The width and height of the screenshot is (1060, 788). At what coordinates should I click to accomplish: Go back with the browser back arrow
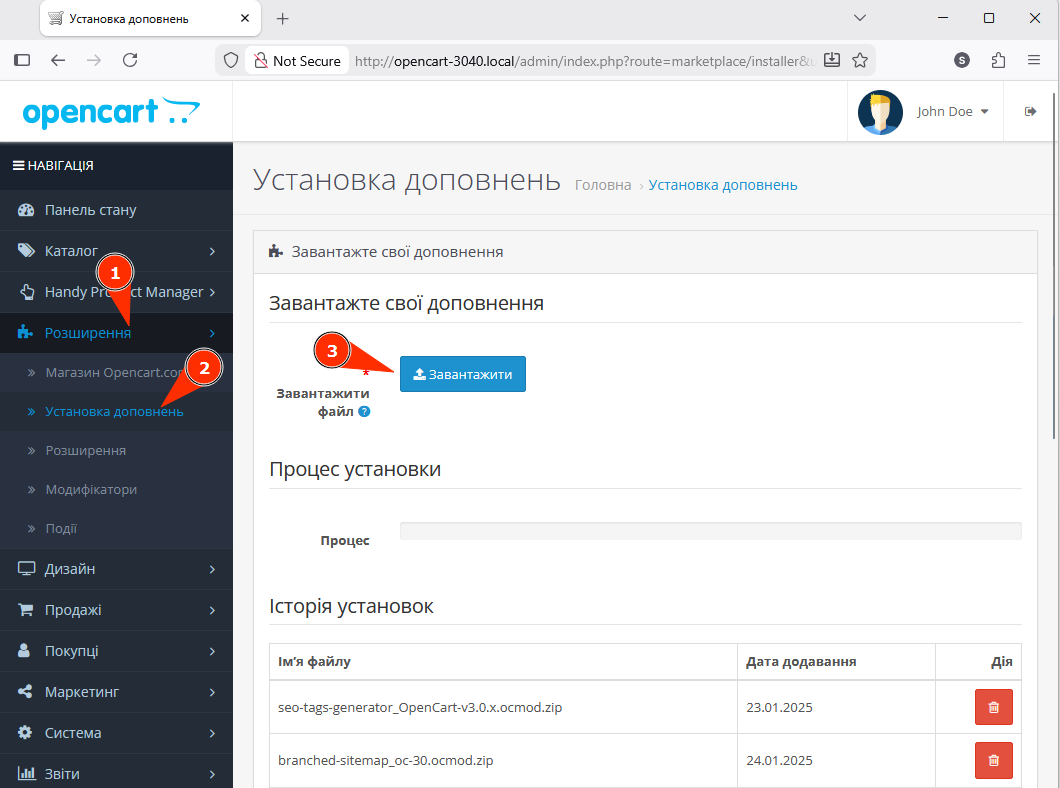point(58,60)
